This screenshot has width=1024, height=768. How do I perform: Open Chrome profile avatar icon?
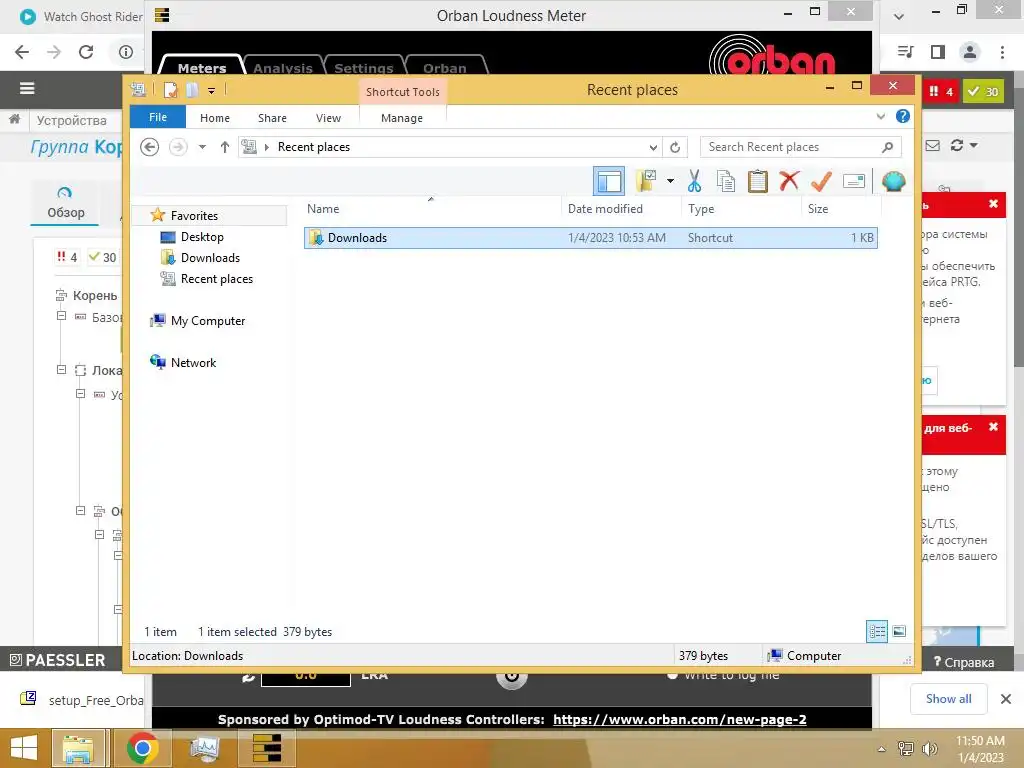(x=970, y=52)
